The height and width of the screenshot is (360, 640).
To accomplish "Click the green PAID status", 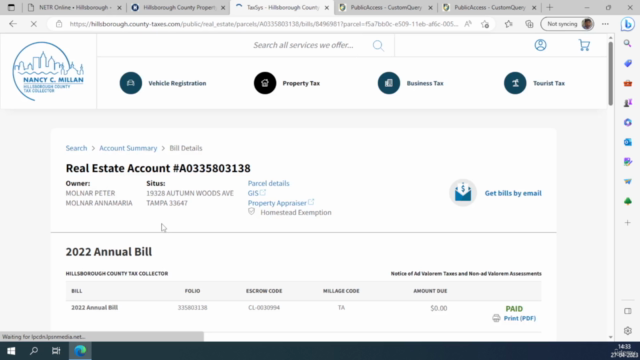I will click(x=514, y=309).
